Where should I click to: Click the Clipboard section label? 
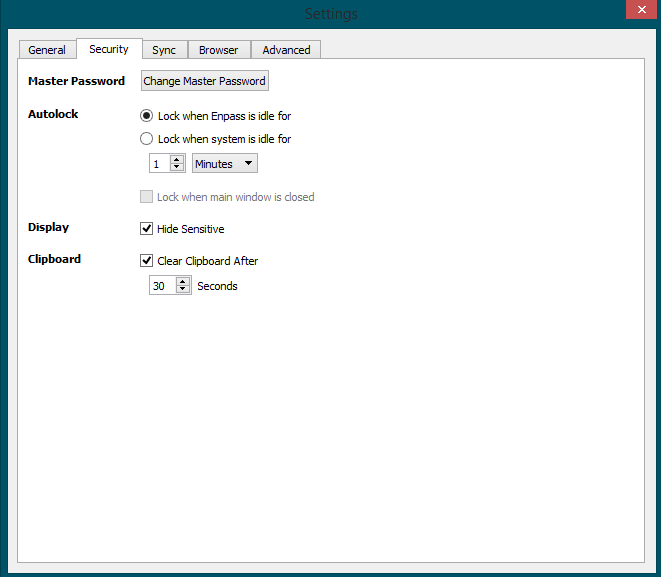[x=54, y=259]
